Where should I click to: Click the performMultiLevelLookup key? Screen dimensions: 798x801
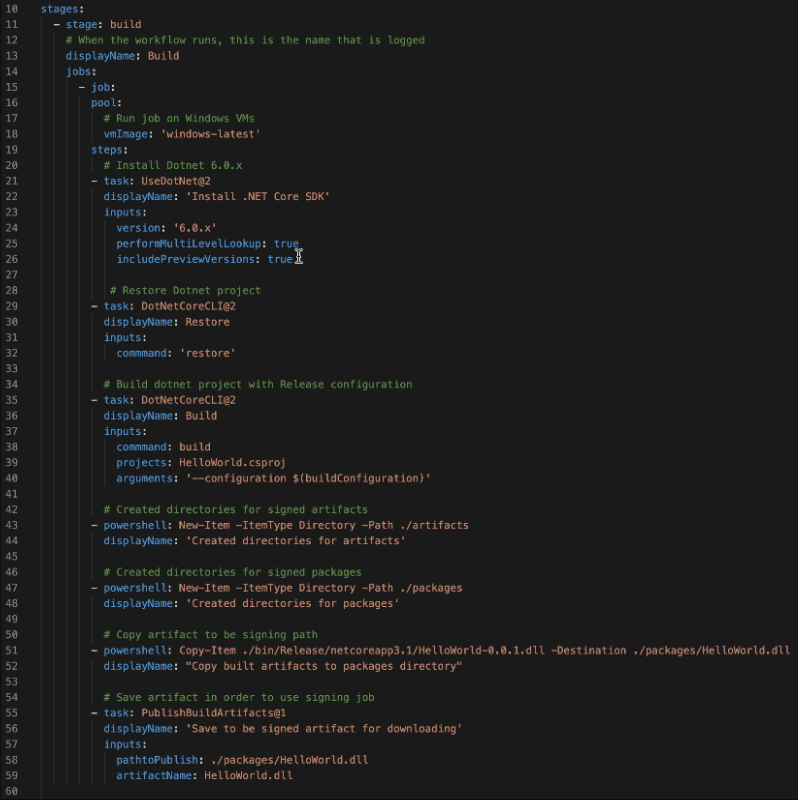(191, 244)
